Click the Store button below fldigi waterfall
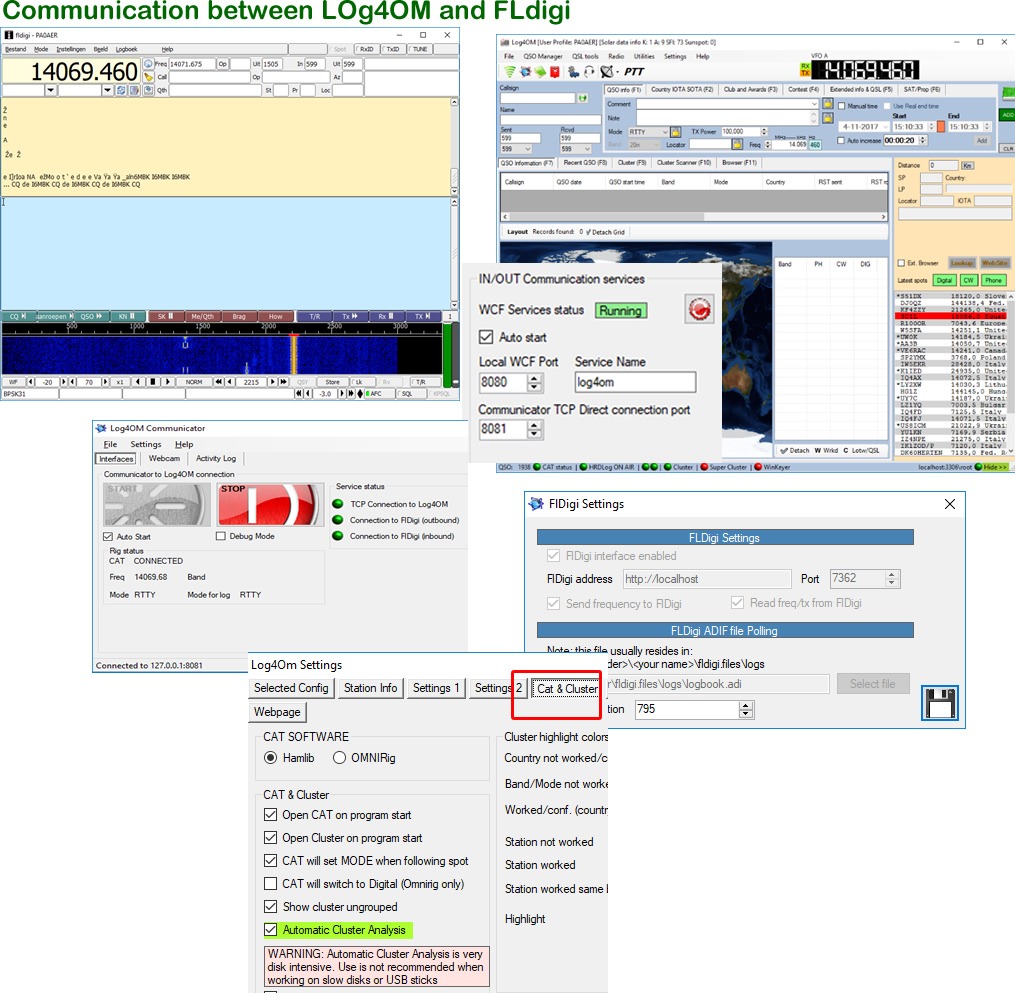The height and width of the screenshot is (993, 1015). 333,382
